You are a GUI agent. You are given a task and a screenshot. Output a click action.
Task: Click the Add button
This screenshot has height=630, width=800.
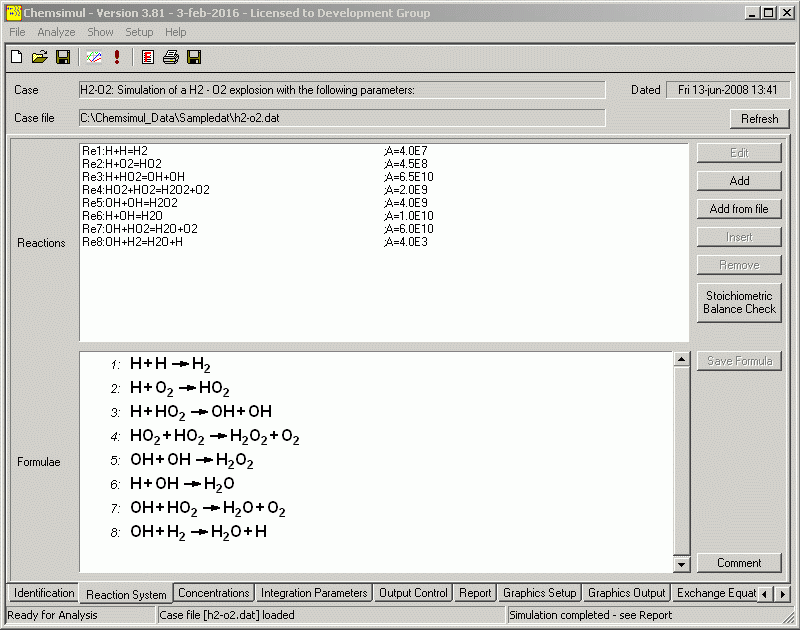pyautogui.click(x=739, y=181)
